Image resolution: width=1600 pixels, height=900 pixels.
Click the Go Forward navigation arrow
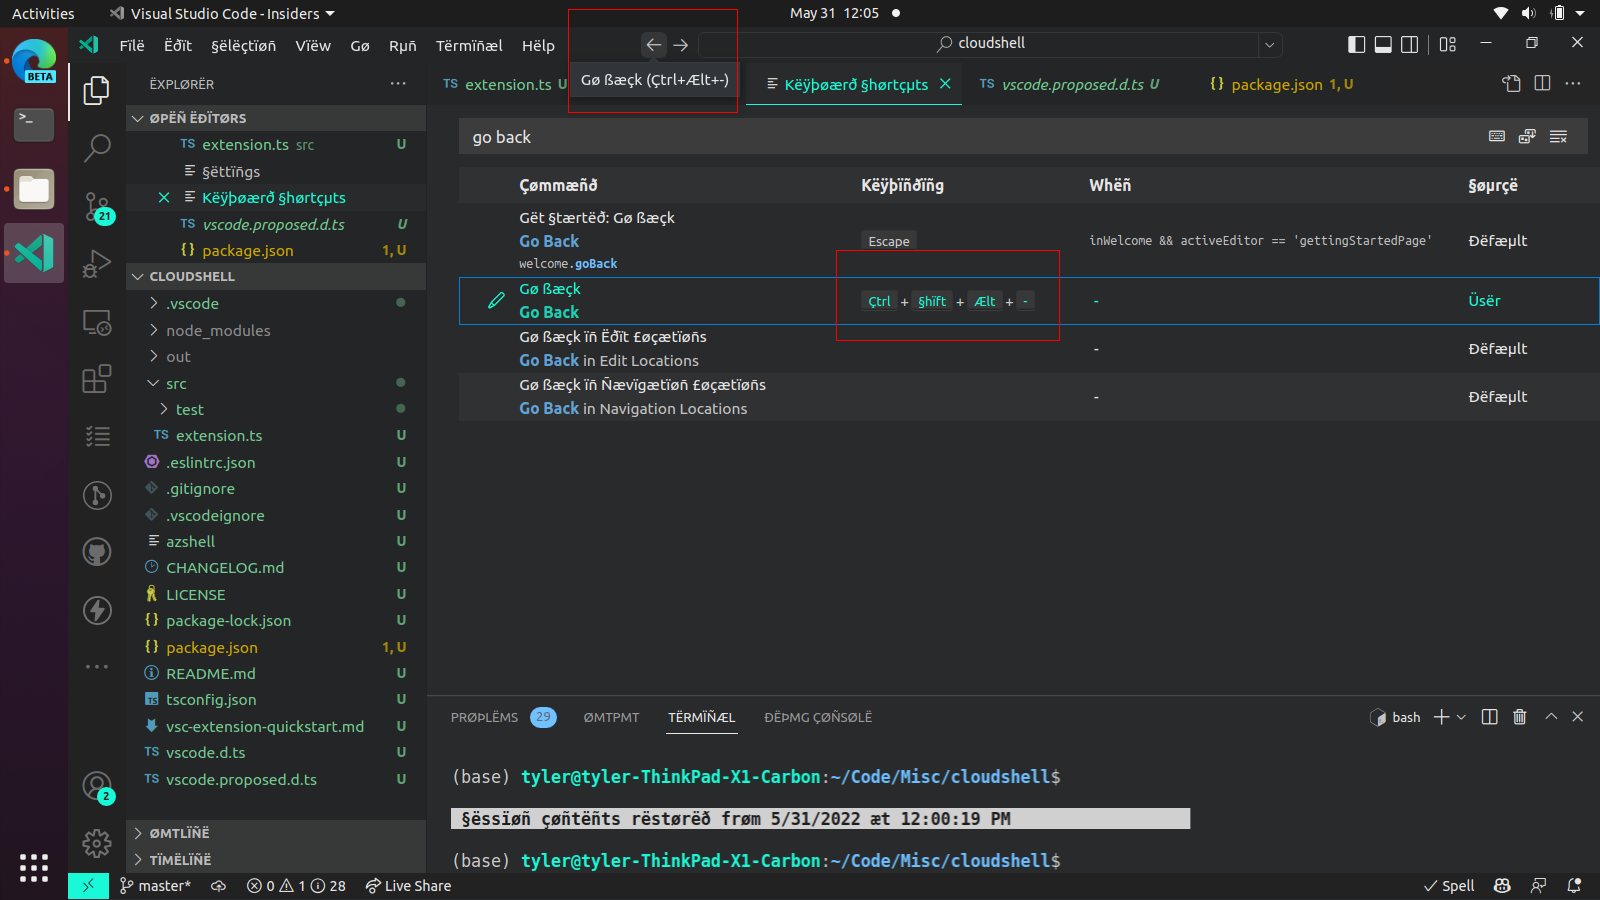681,45
